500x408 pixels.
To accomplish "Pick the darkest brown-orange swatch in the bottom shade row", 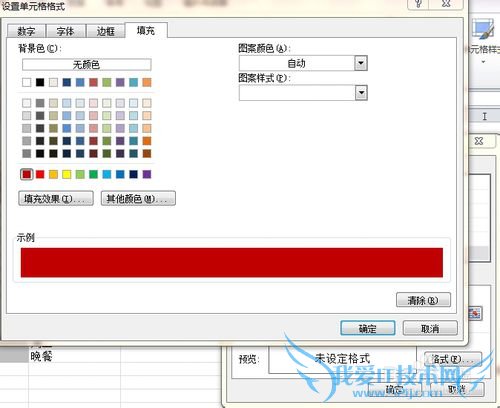I will point(147,153).
